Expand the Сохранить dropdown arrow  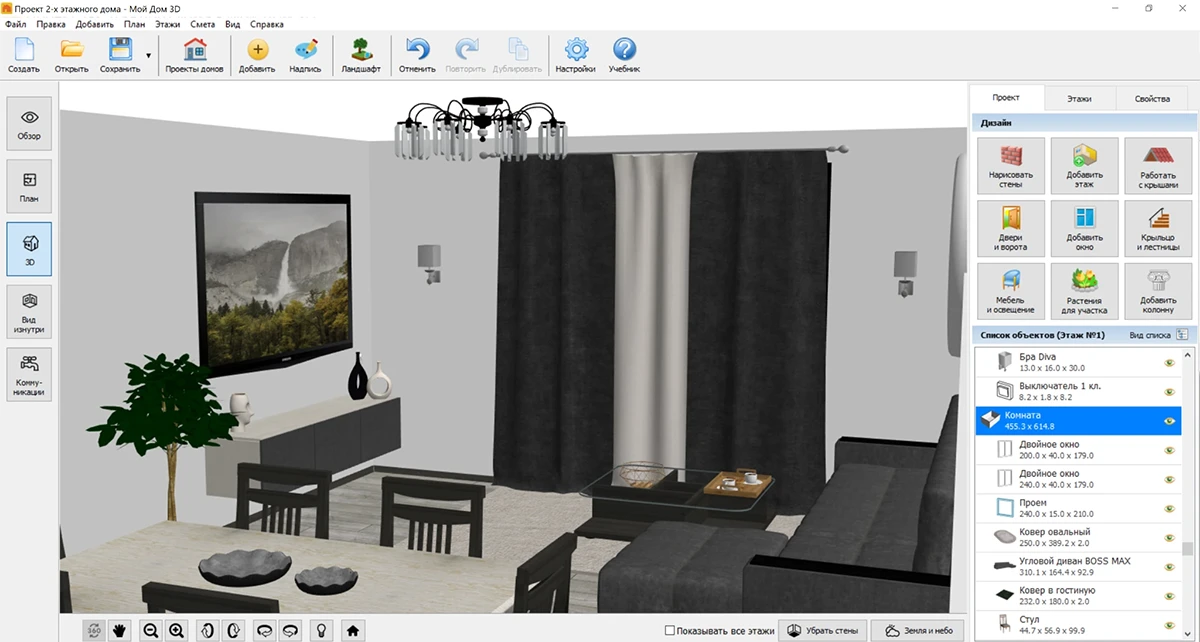[x=149, y=56]
